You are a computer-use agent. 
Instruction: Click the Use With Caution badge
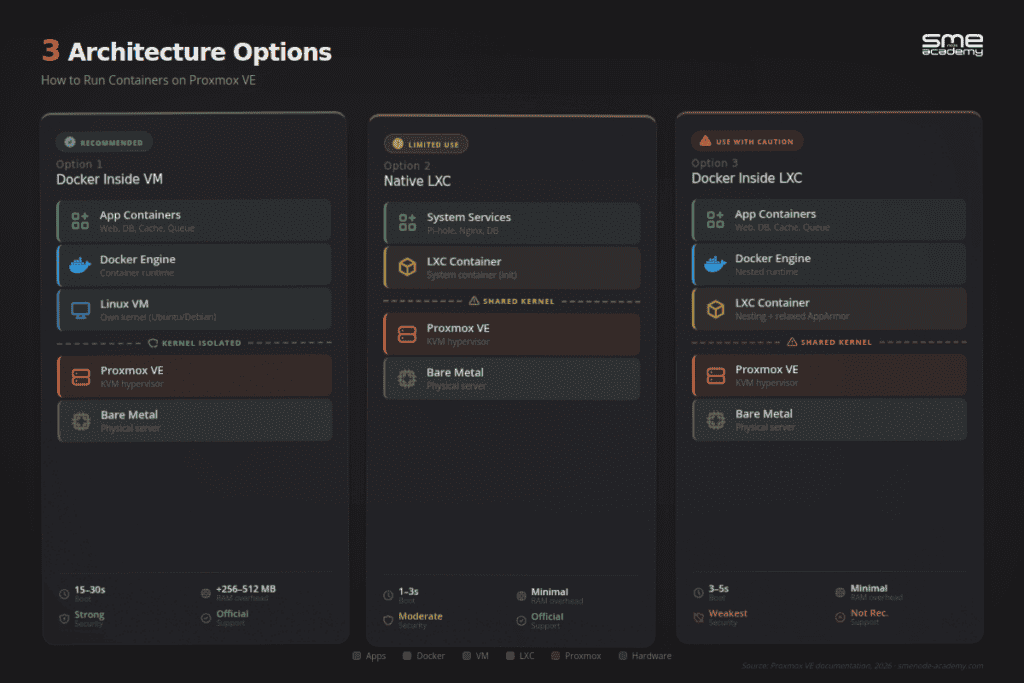[x=747, y=141]
